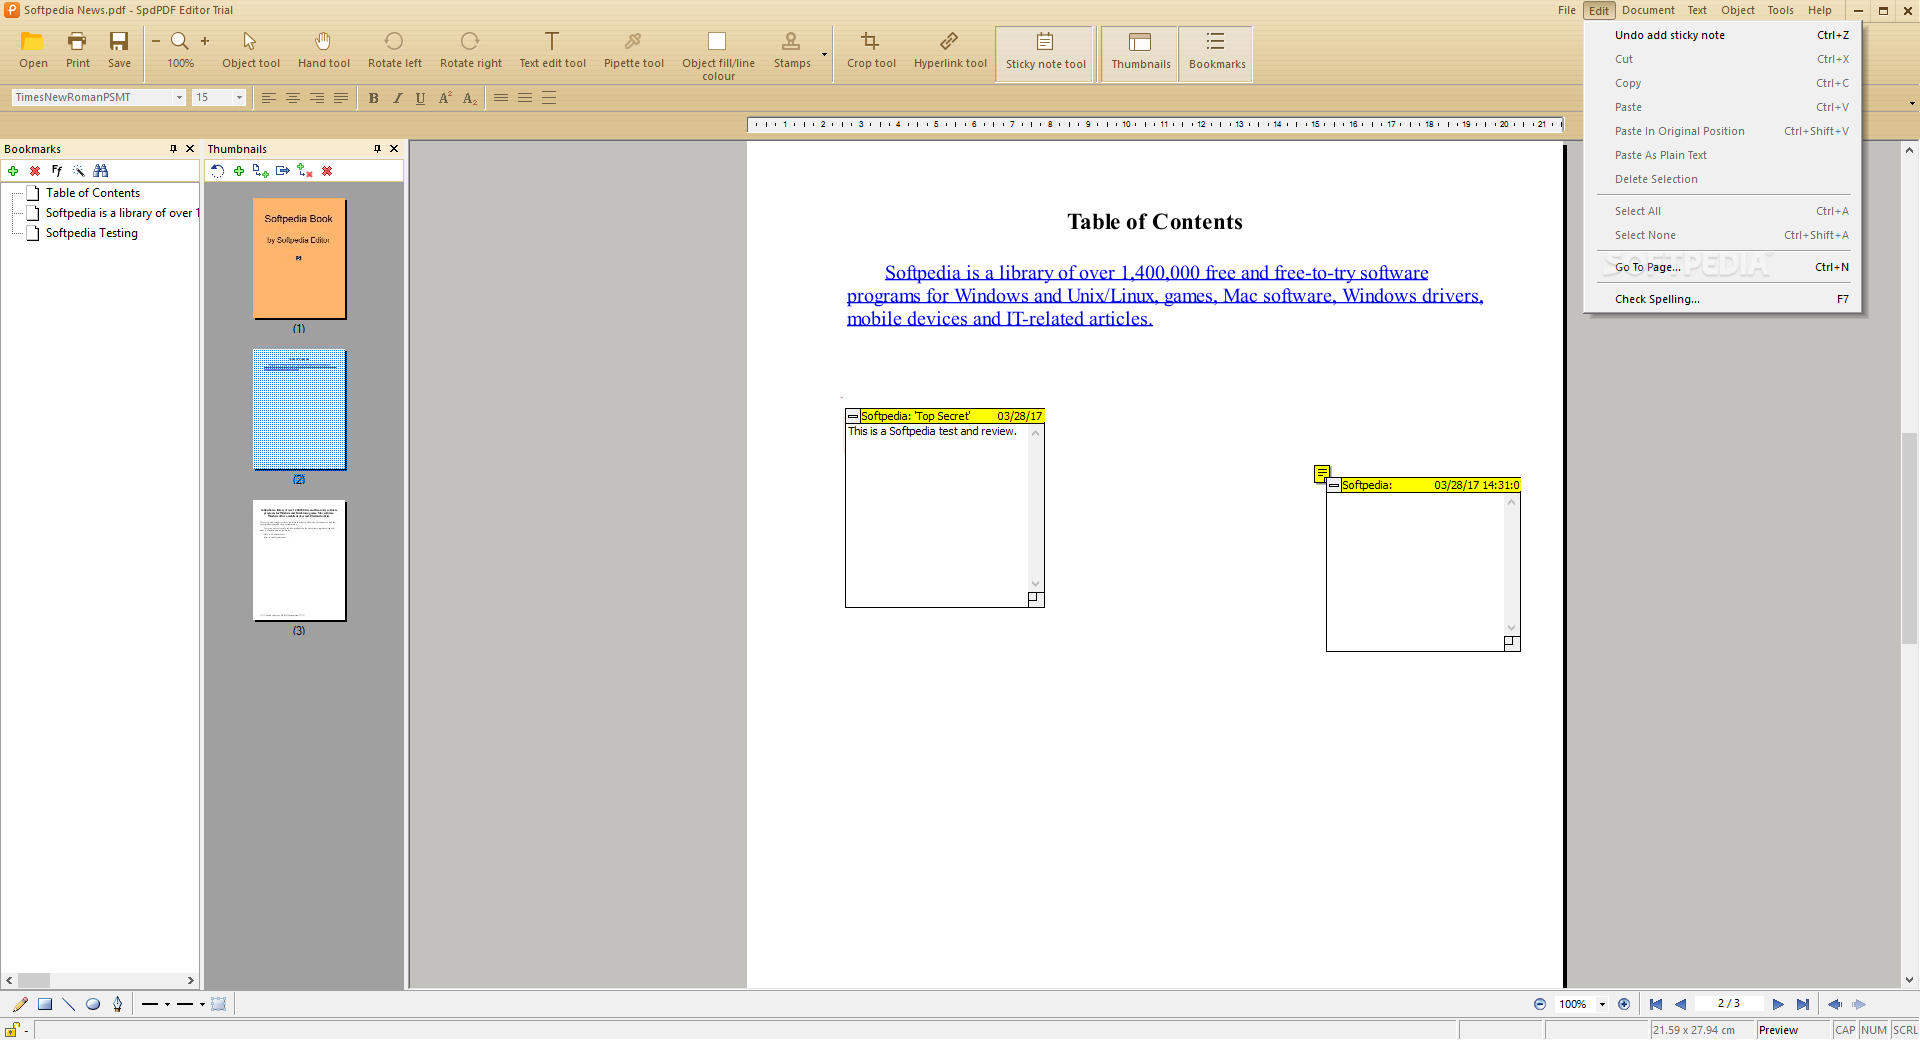The height and width of the screenshot is (1040, 1920).
Task: Delete page via Thumbnails red X
Action: point(327,171)
